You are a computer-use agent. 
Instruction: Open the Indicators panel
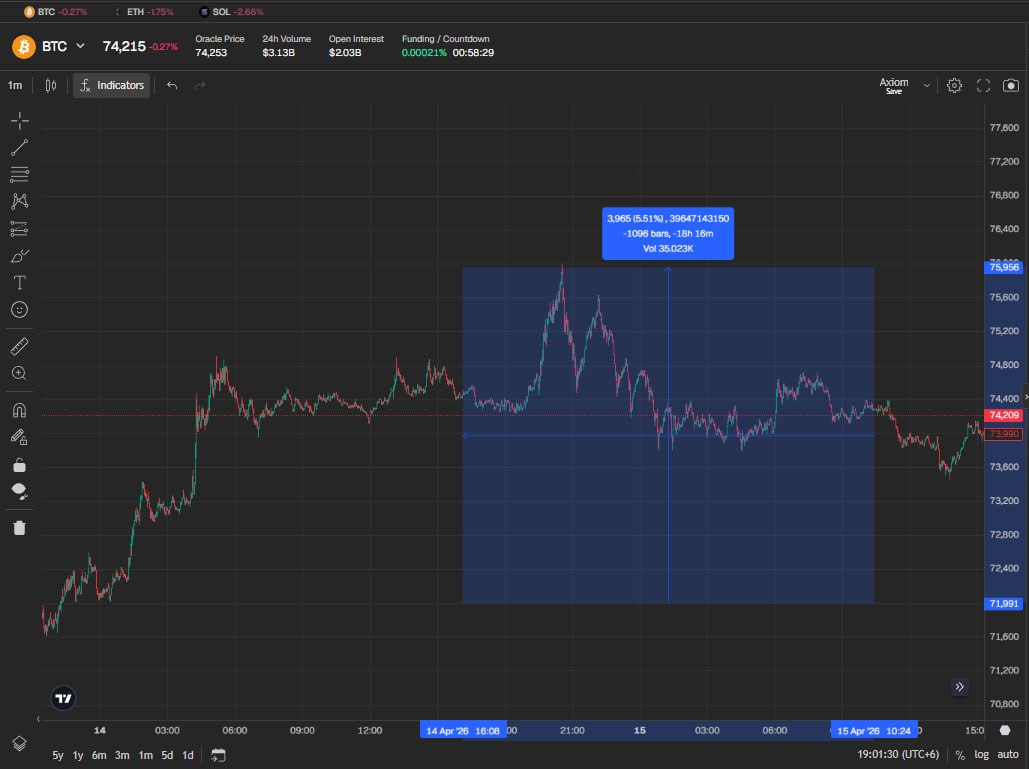112,85
